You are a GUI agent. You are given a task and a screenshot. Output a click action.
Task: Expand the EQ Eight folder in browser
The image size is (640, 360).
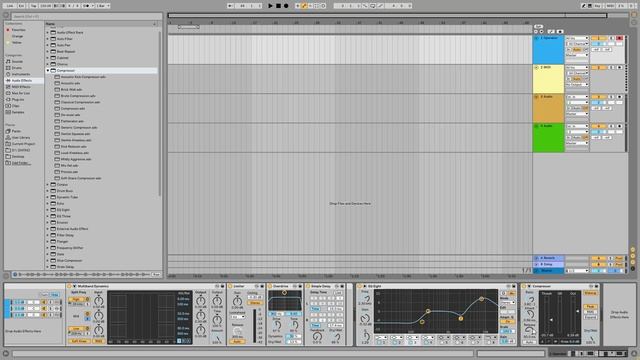pos(48,210)
